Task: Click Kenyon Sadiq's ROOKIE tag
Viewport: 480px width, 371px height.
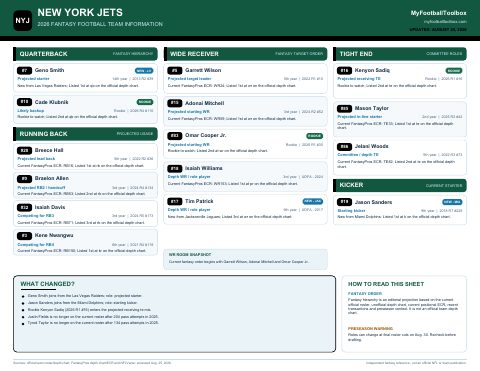Action: [454, 71]
